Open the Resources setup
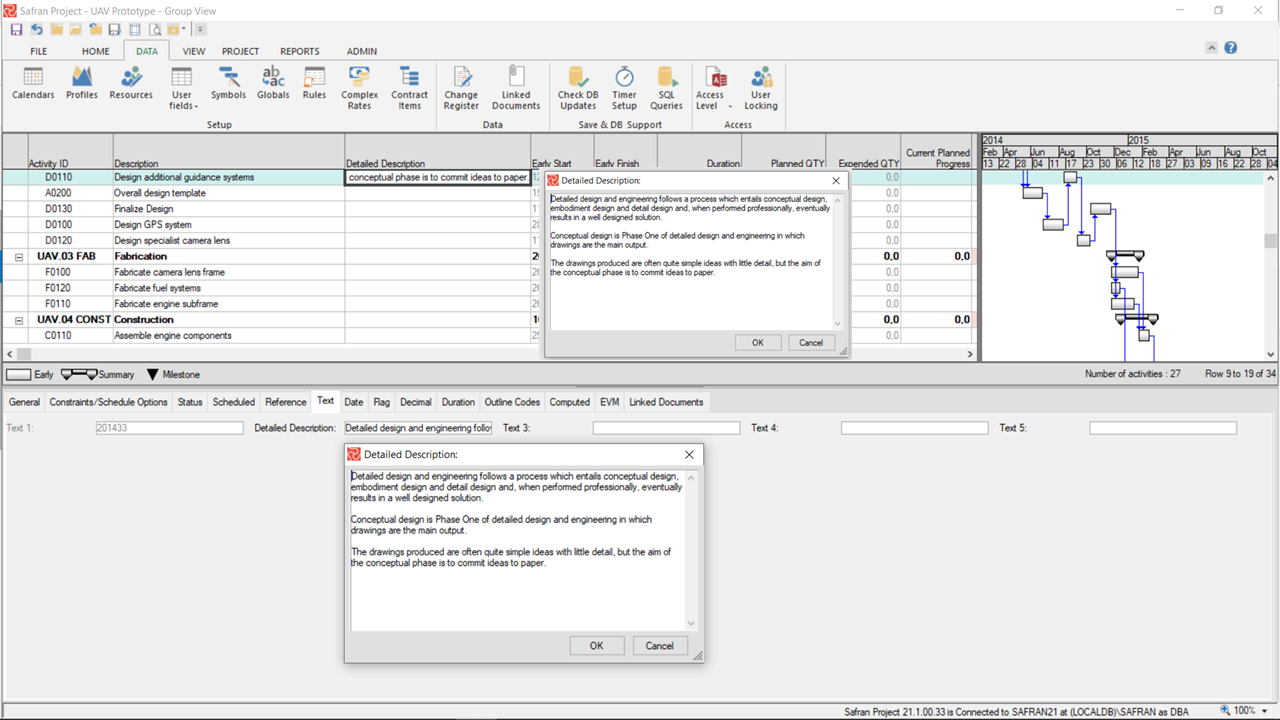1280x720 pixels. [x=131, y=84]
